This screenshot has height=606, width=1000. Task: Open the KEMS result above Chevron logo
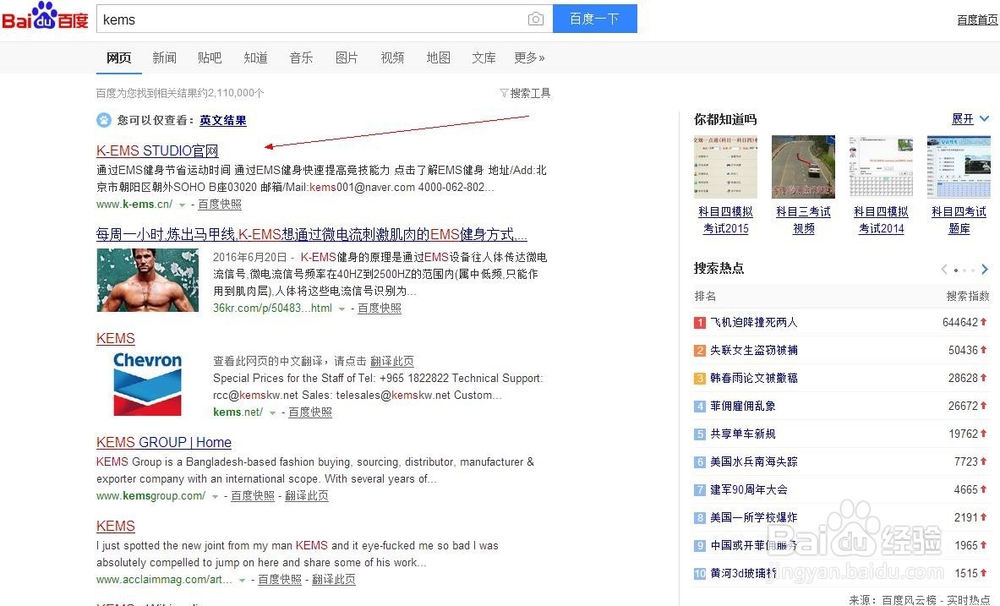pos(115,338)
